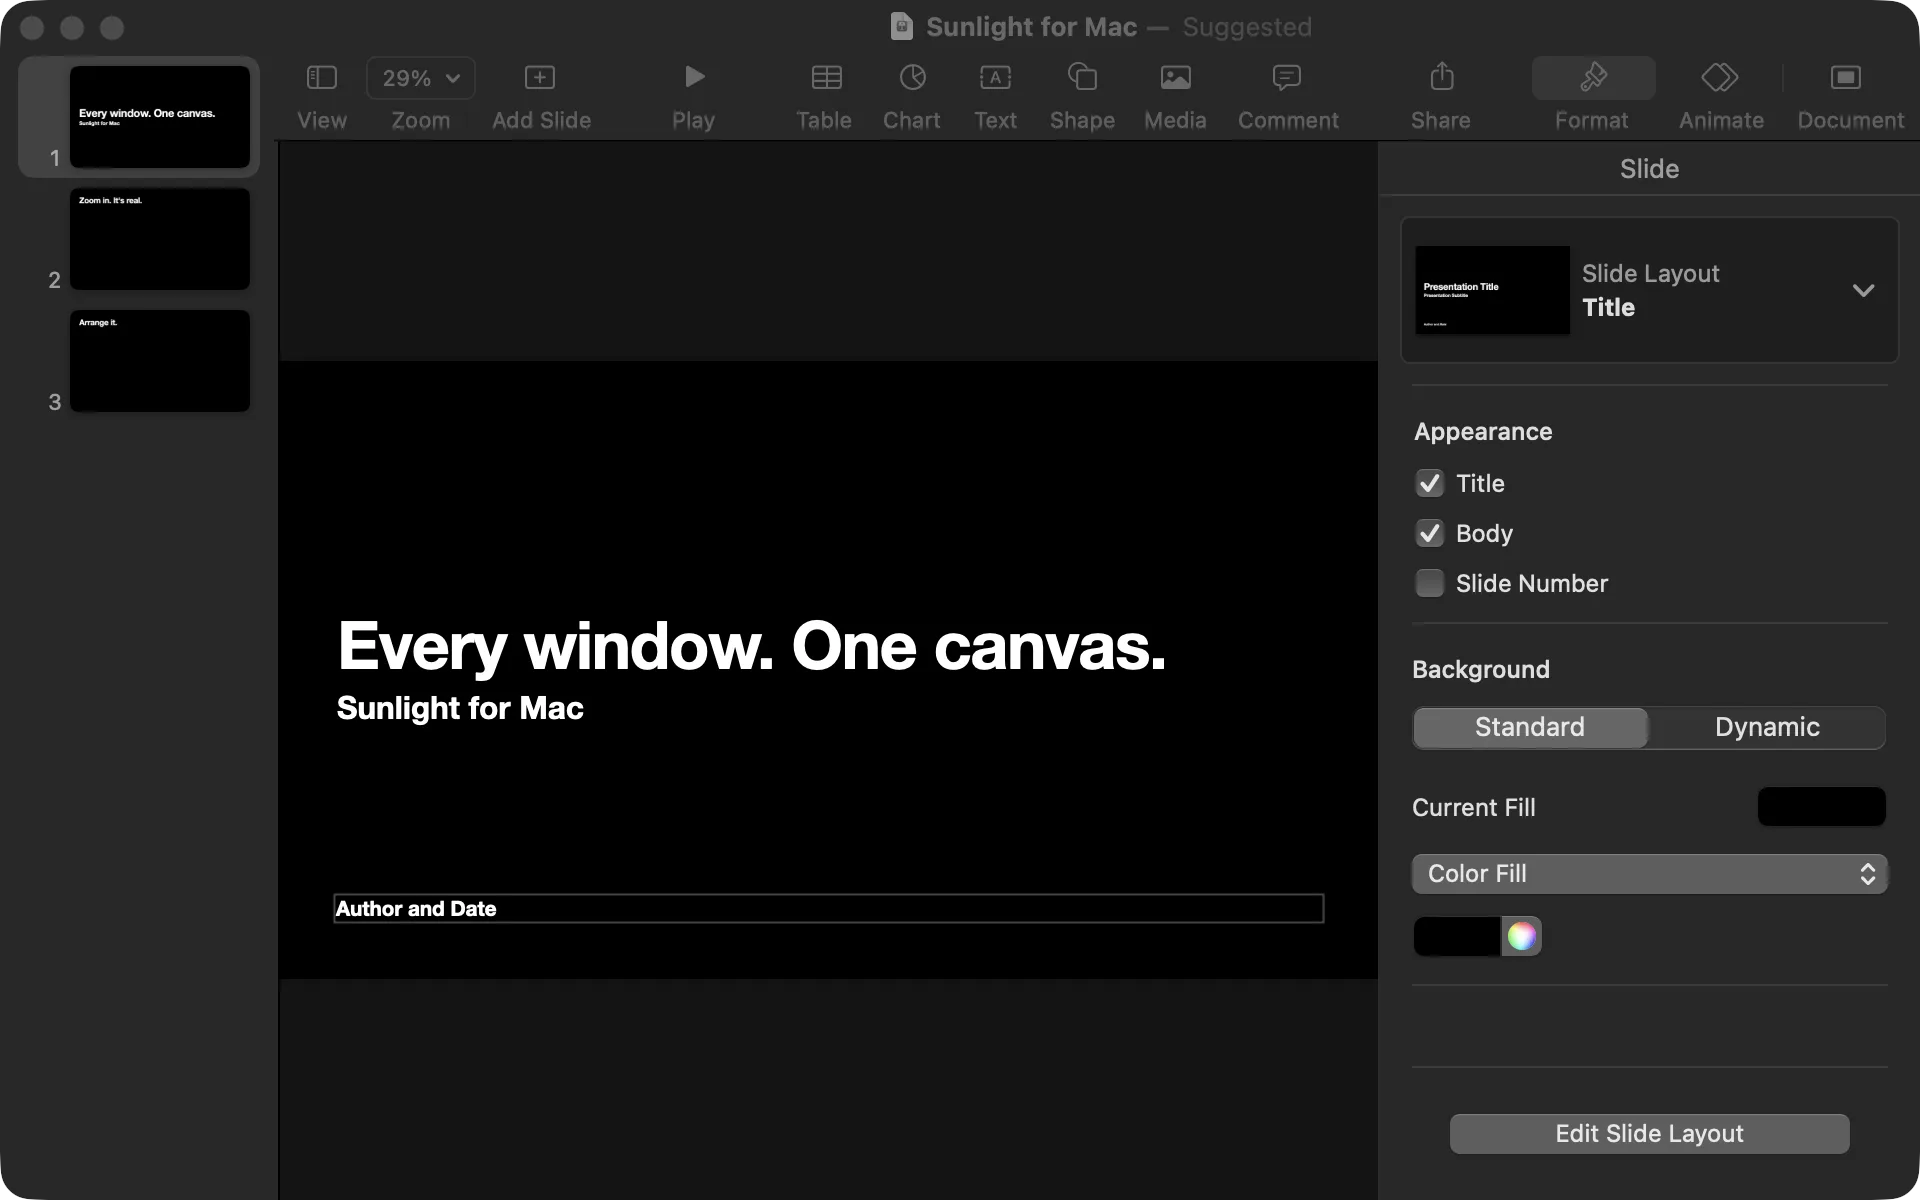Add a Text box from the toolbar
Viewport: 1920px width, 1200px height.
(995, 78)
